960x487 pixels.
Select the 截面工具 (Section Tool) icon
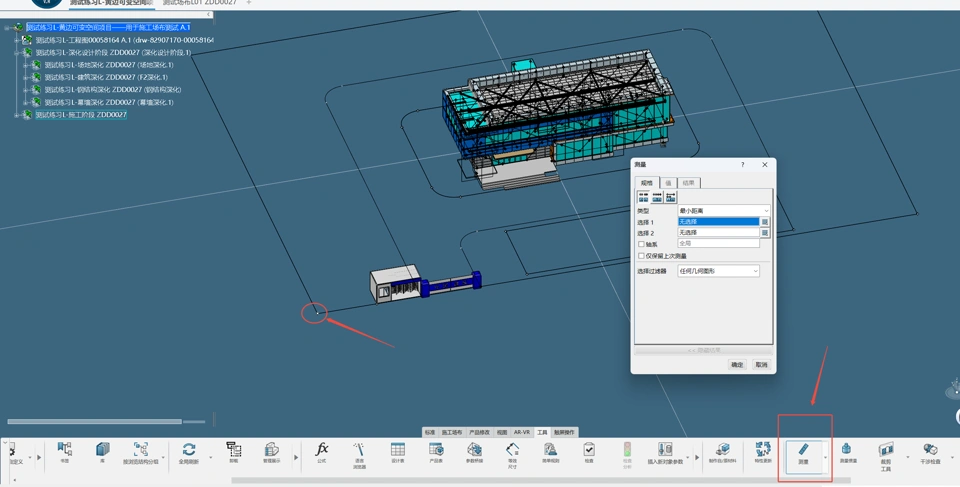pyautogui.click(x=886, y=452)
